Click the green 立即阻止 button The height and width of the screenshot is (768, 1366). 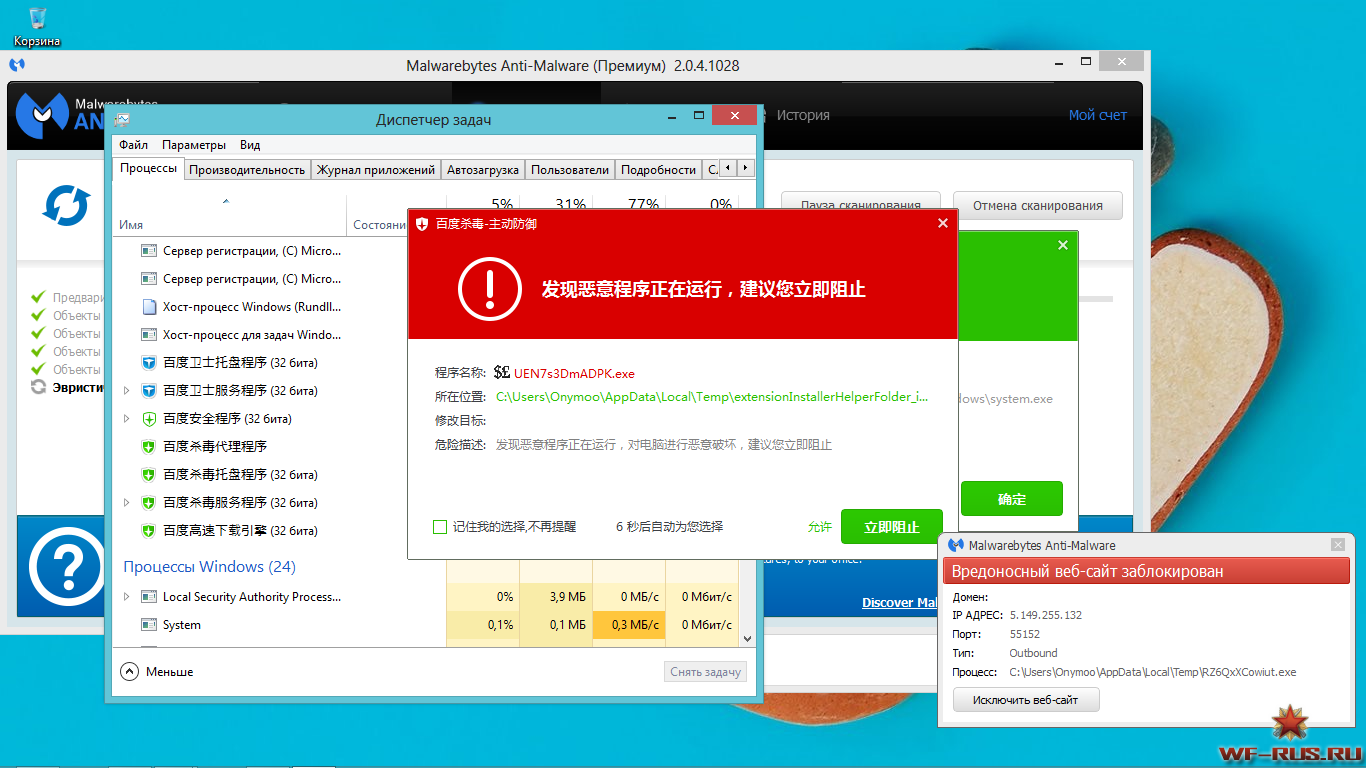[892, 527]
